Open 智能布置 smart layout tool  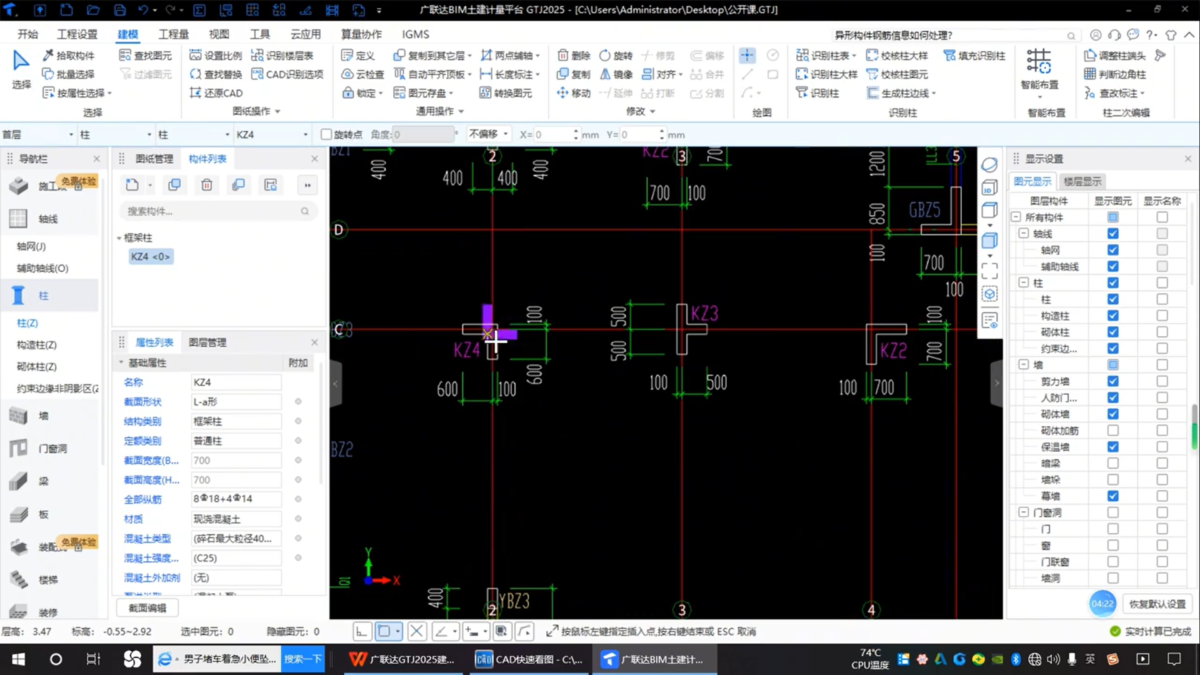pos(1038,70)
